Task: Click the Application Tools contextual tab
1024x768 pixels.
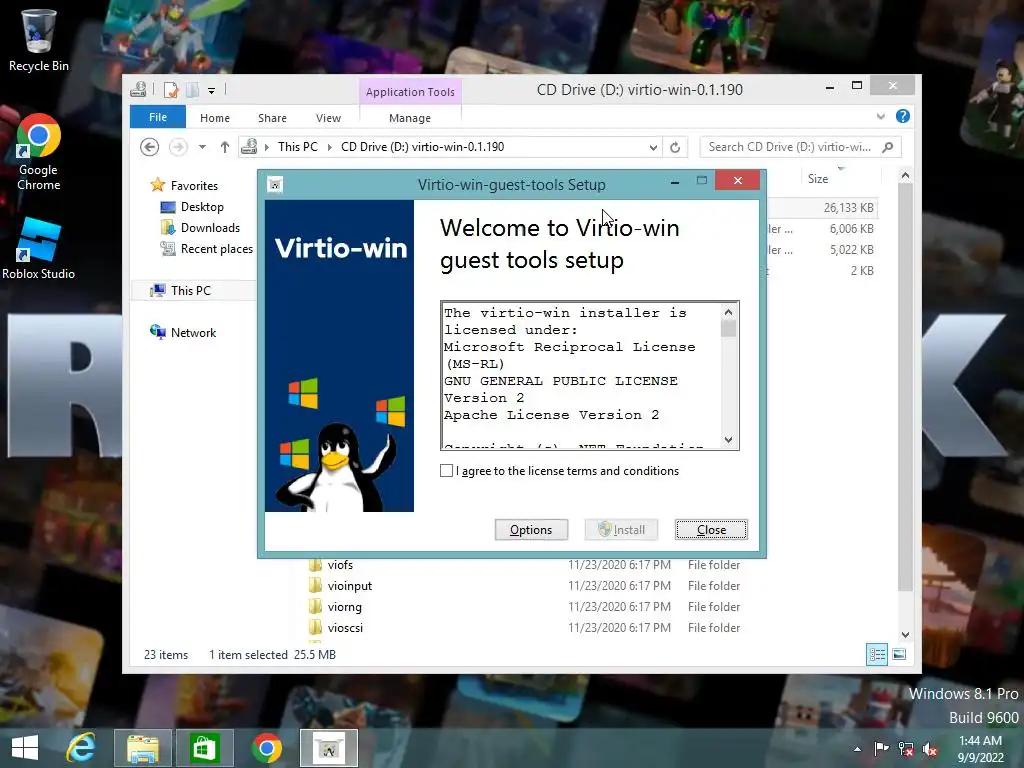Action: pos(410,92)
